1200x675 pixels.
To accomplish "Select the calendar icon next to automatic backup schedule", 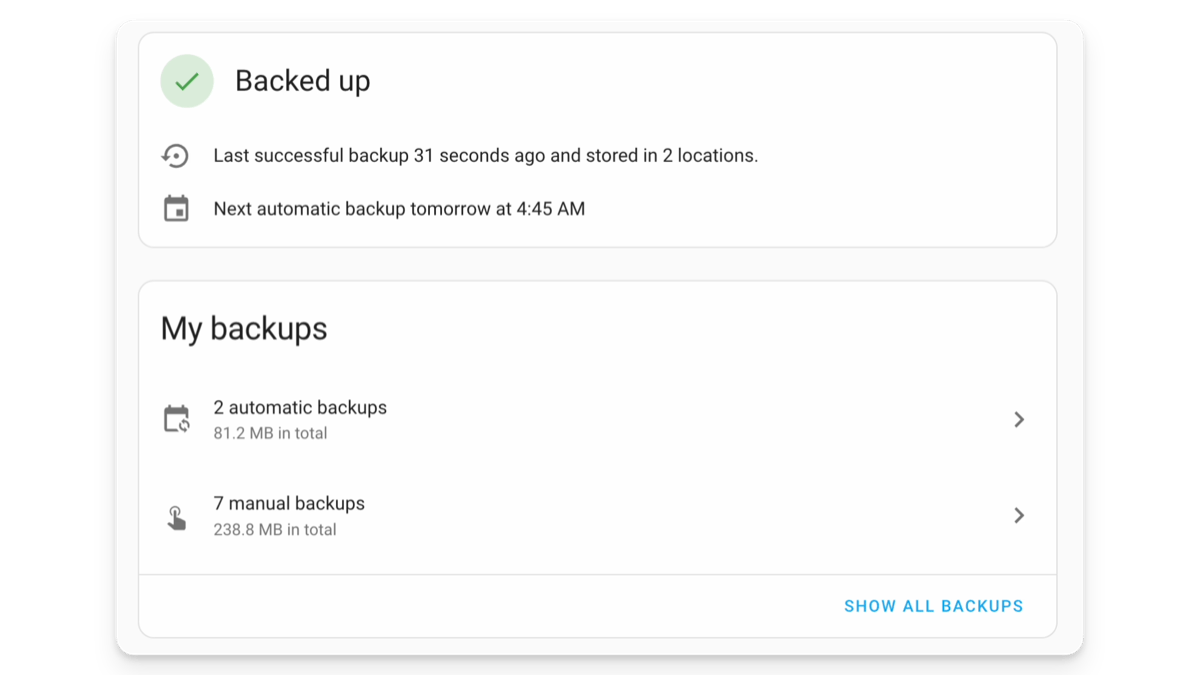I will click(x=175, y=208).
